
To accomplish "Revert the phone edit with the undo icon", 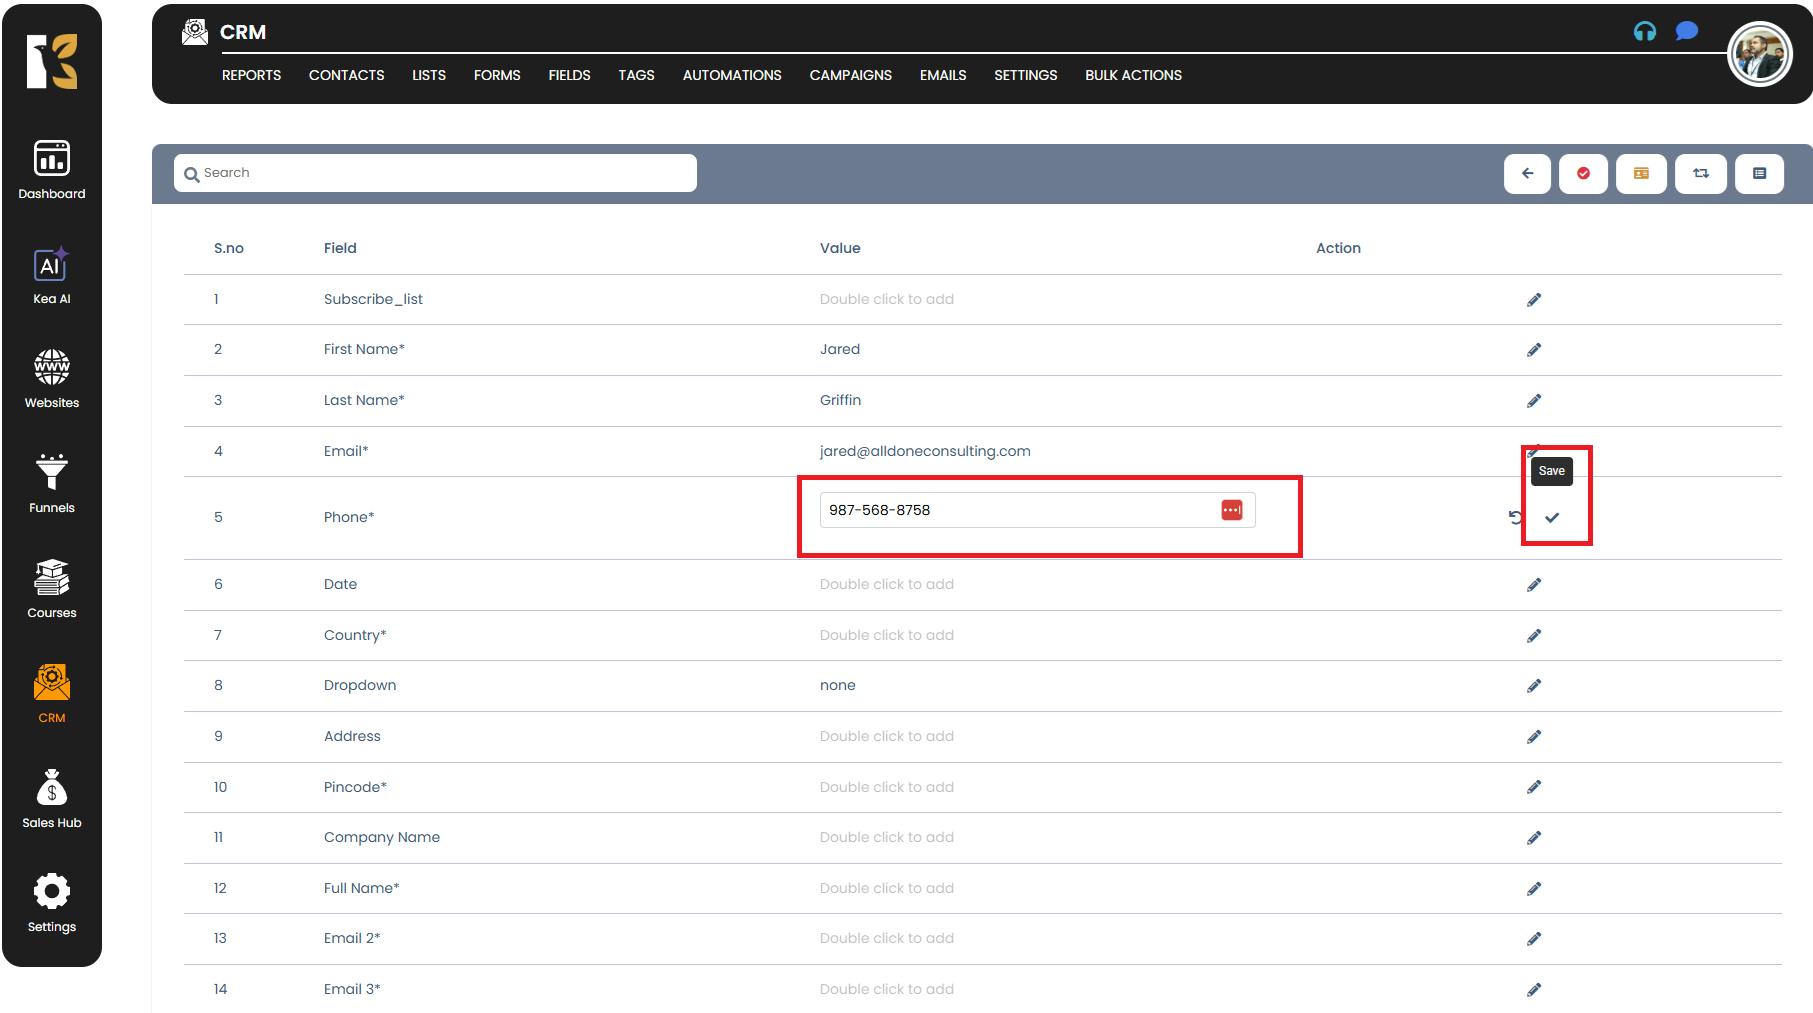I will tap(1515, 518).
